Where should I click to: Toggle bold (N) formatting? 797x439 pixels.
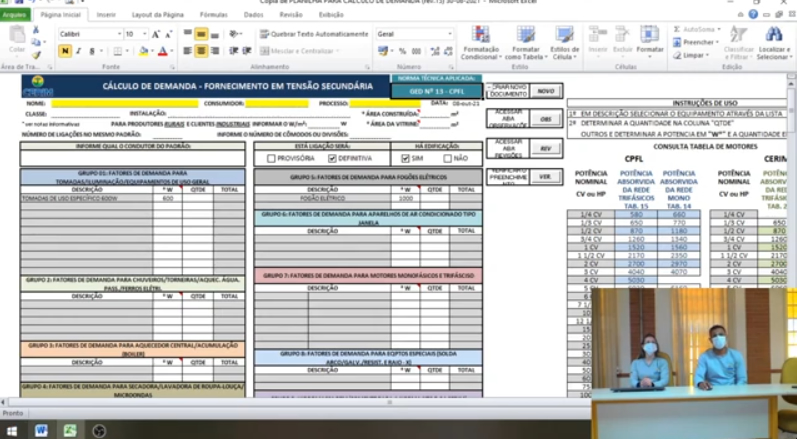(65, 51)
